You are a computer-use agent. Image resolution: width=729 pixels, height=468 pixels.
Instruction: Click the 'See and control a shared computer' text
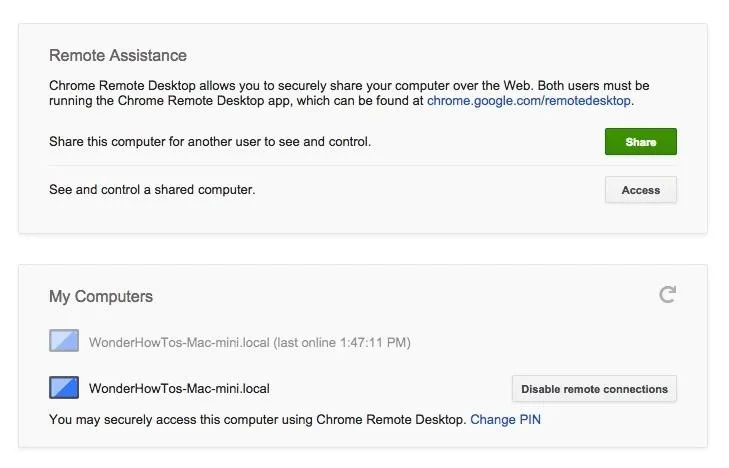coord(152,190)
